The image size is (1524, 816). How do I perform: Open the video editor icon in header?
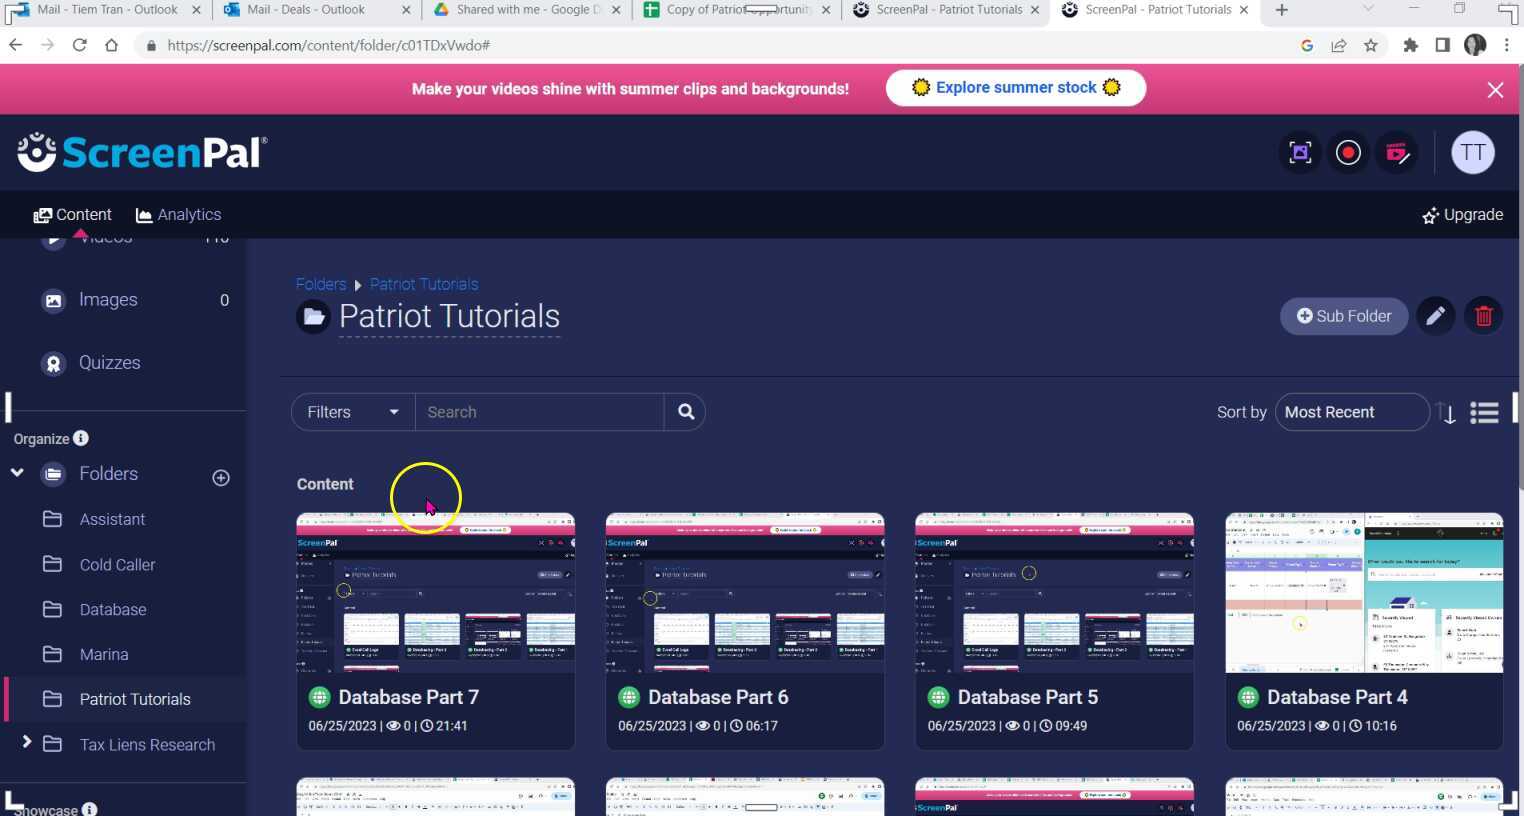pyautogui.click(x=1397, y=153)
